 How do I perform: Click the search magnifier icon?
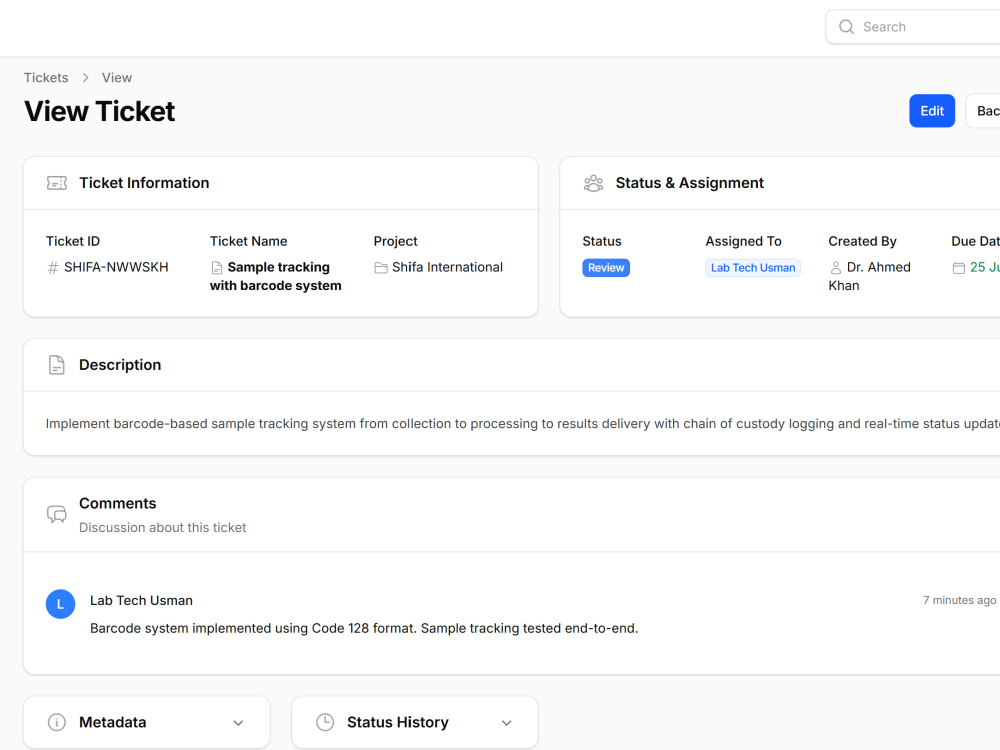[x=846, y=27]
